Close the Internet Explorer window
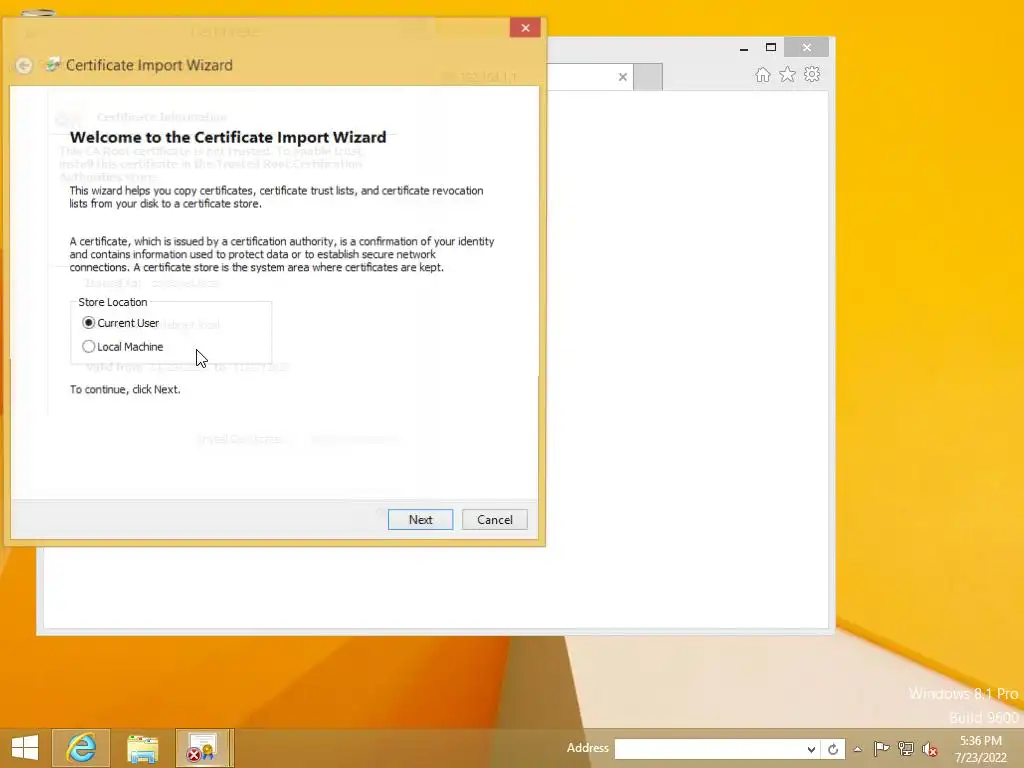The height and width of the screenshot is (768, 1024). click(x=807, y=48)
